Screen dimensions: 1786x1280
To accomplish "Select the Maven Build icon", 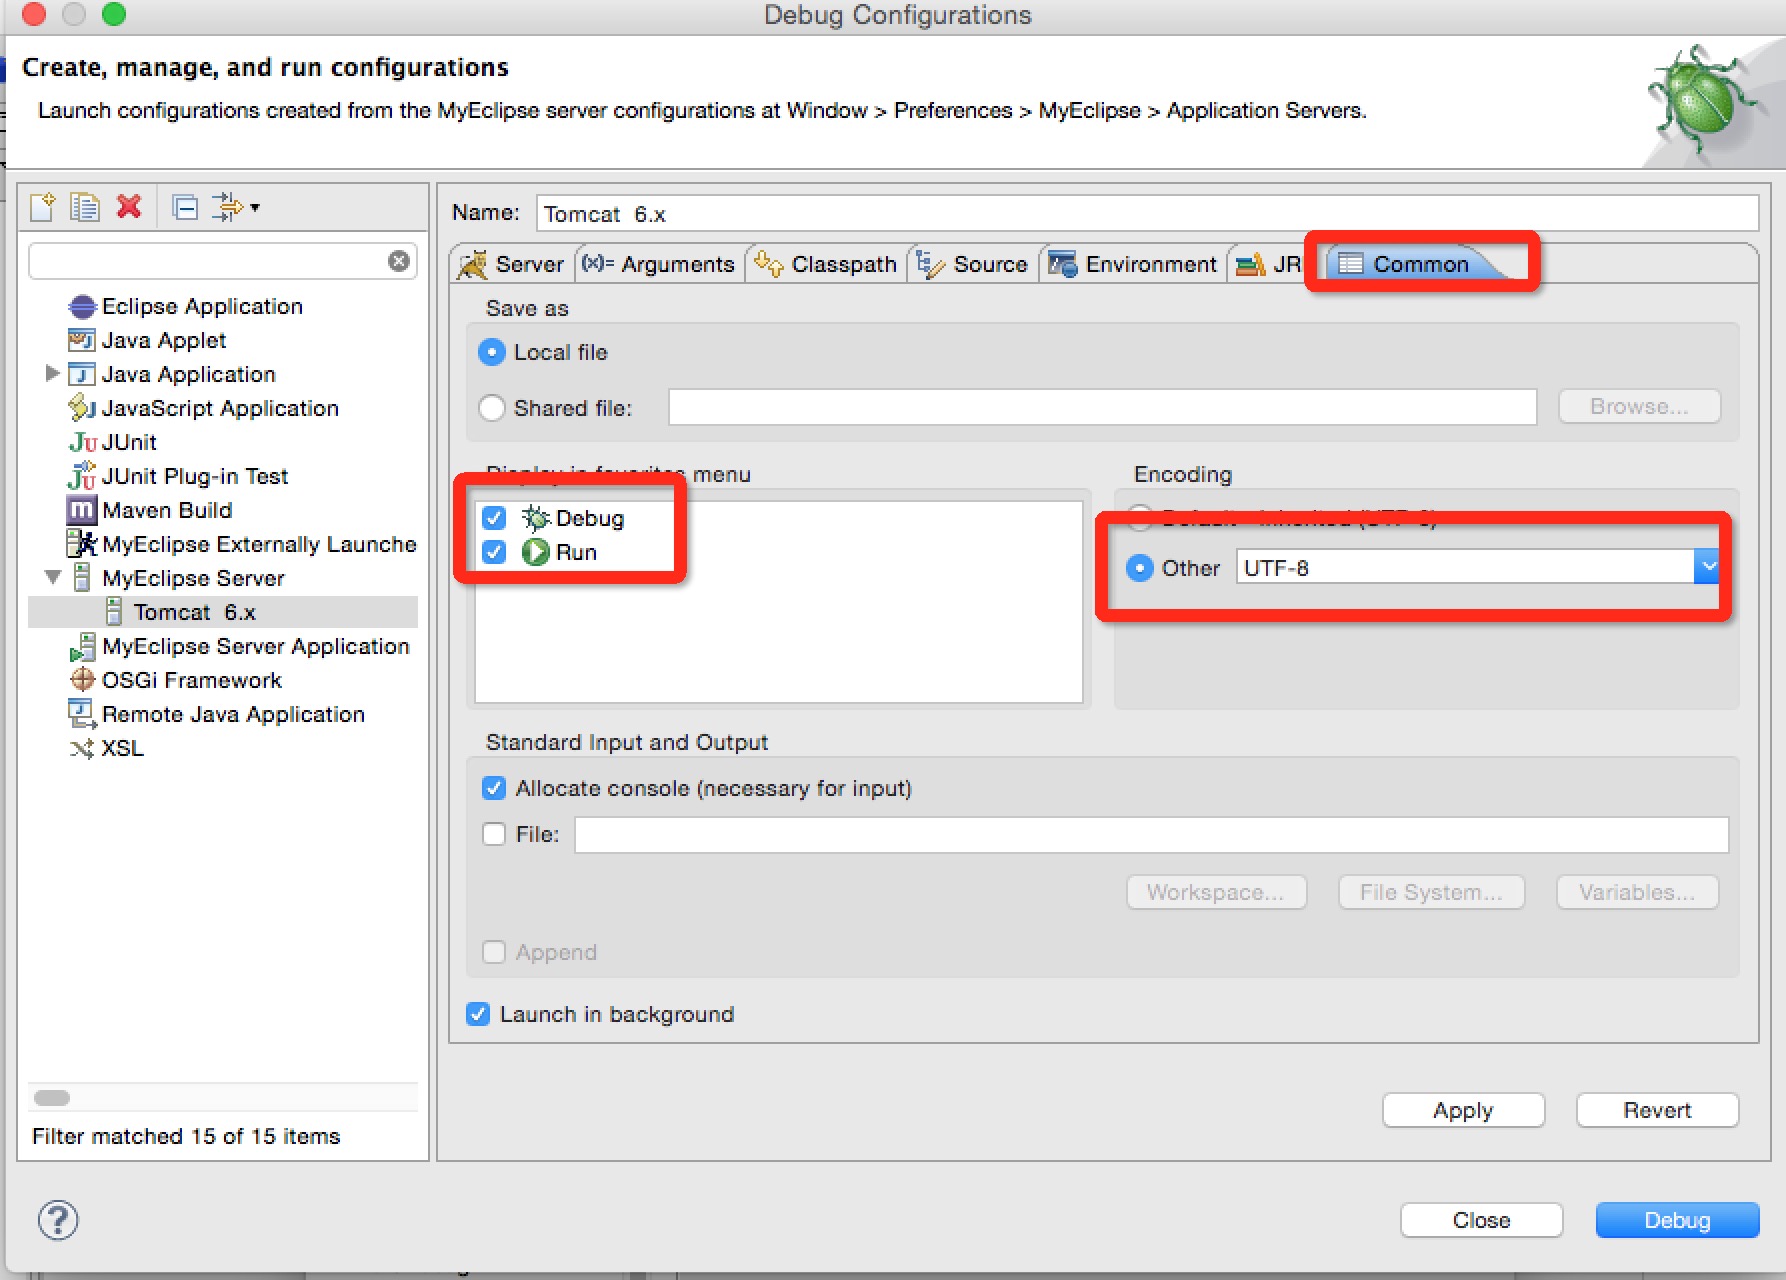I will click(x=82, y=510).
